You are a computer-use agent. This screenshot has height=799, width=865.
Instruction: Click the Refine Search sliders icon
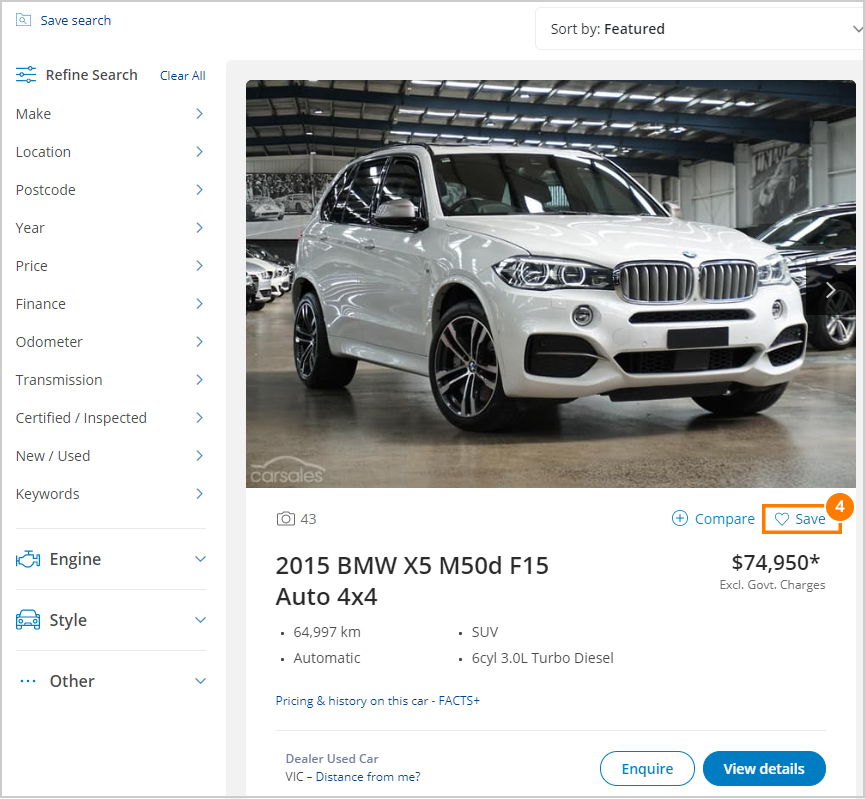click(26, 74)
